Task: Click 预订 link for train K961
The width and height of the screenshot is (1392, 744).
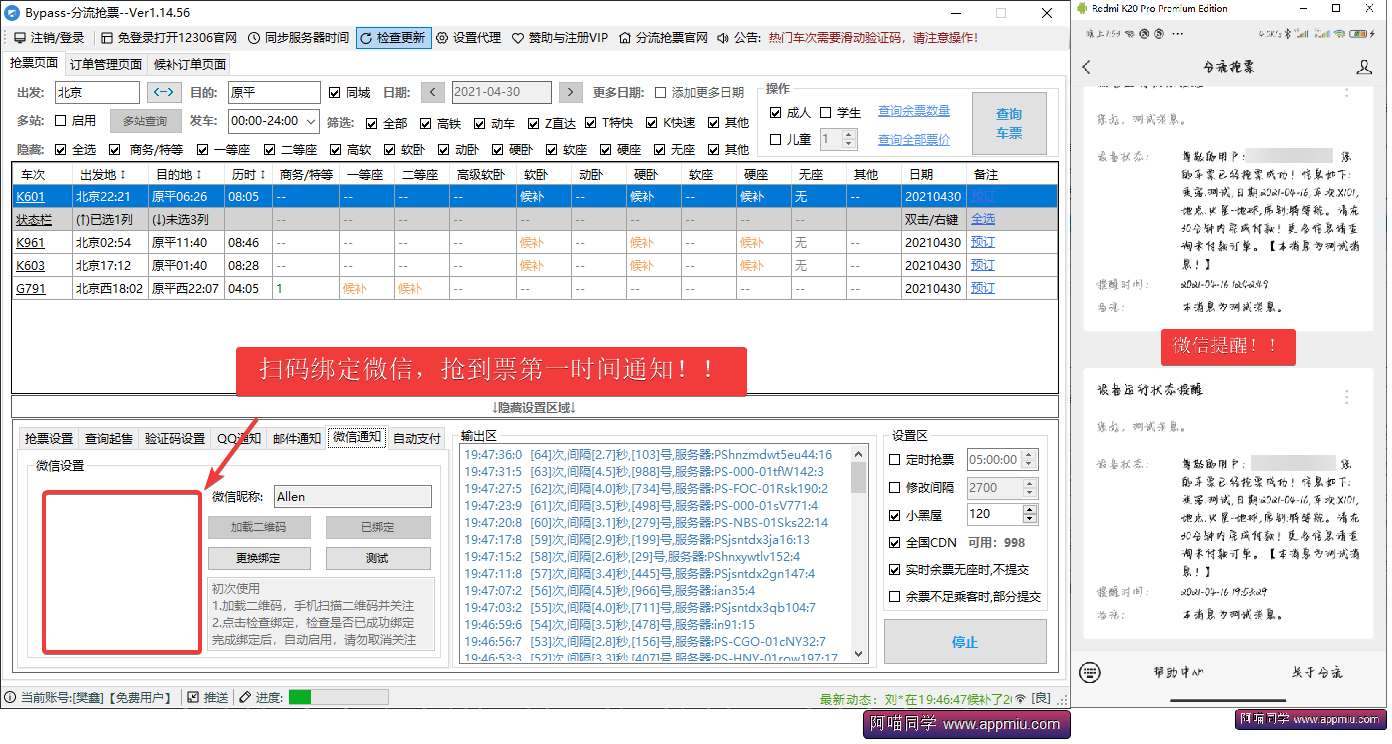Action: (x=983, y=242)
